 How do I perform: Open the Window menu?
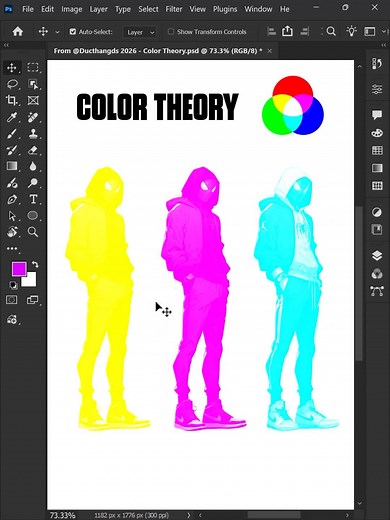(x=258, y=9)
